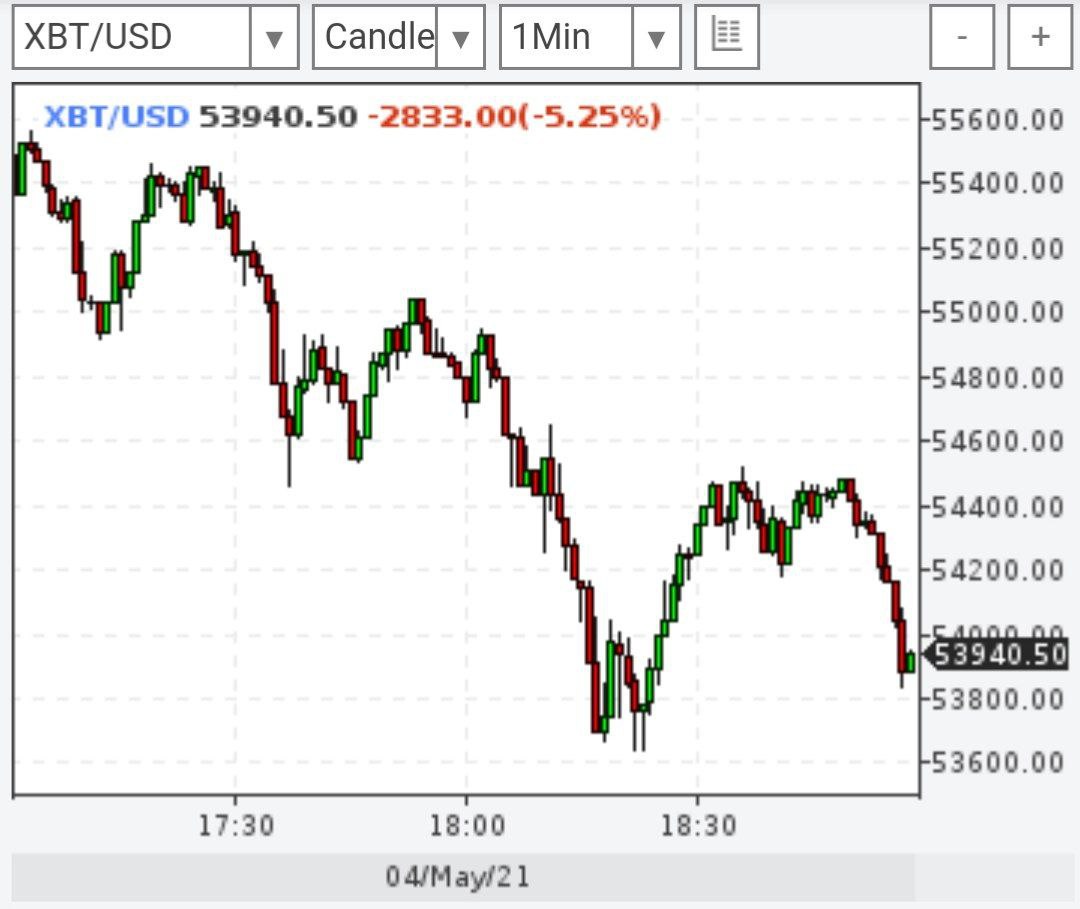Click the arrow beside the XBT/USD selector
Viewport: 1080px width, 909px height.
coord(274,38)
